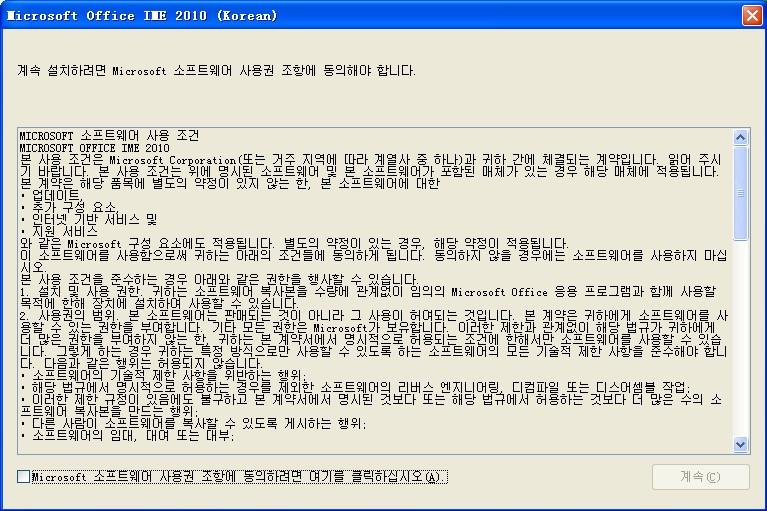This screenshot has width=767, height=511.
Task: Click the '다른 사람이 소프트웨어를 복사할 수' line
Action: tap(193, 423)
